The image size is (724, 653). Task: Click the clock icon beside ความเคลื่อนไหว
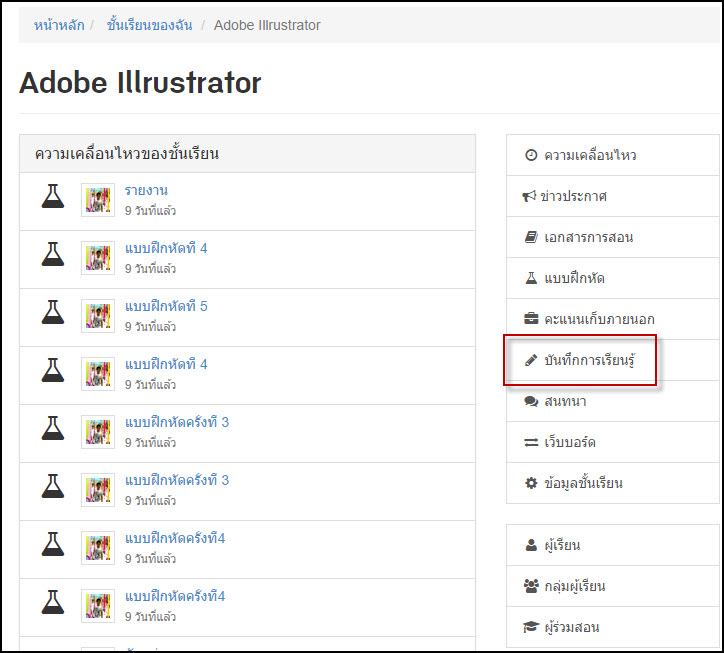coord(531,155)
